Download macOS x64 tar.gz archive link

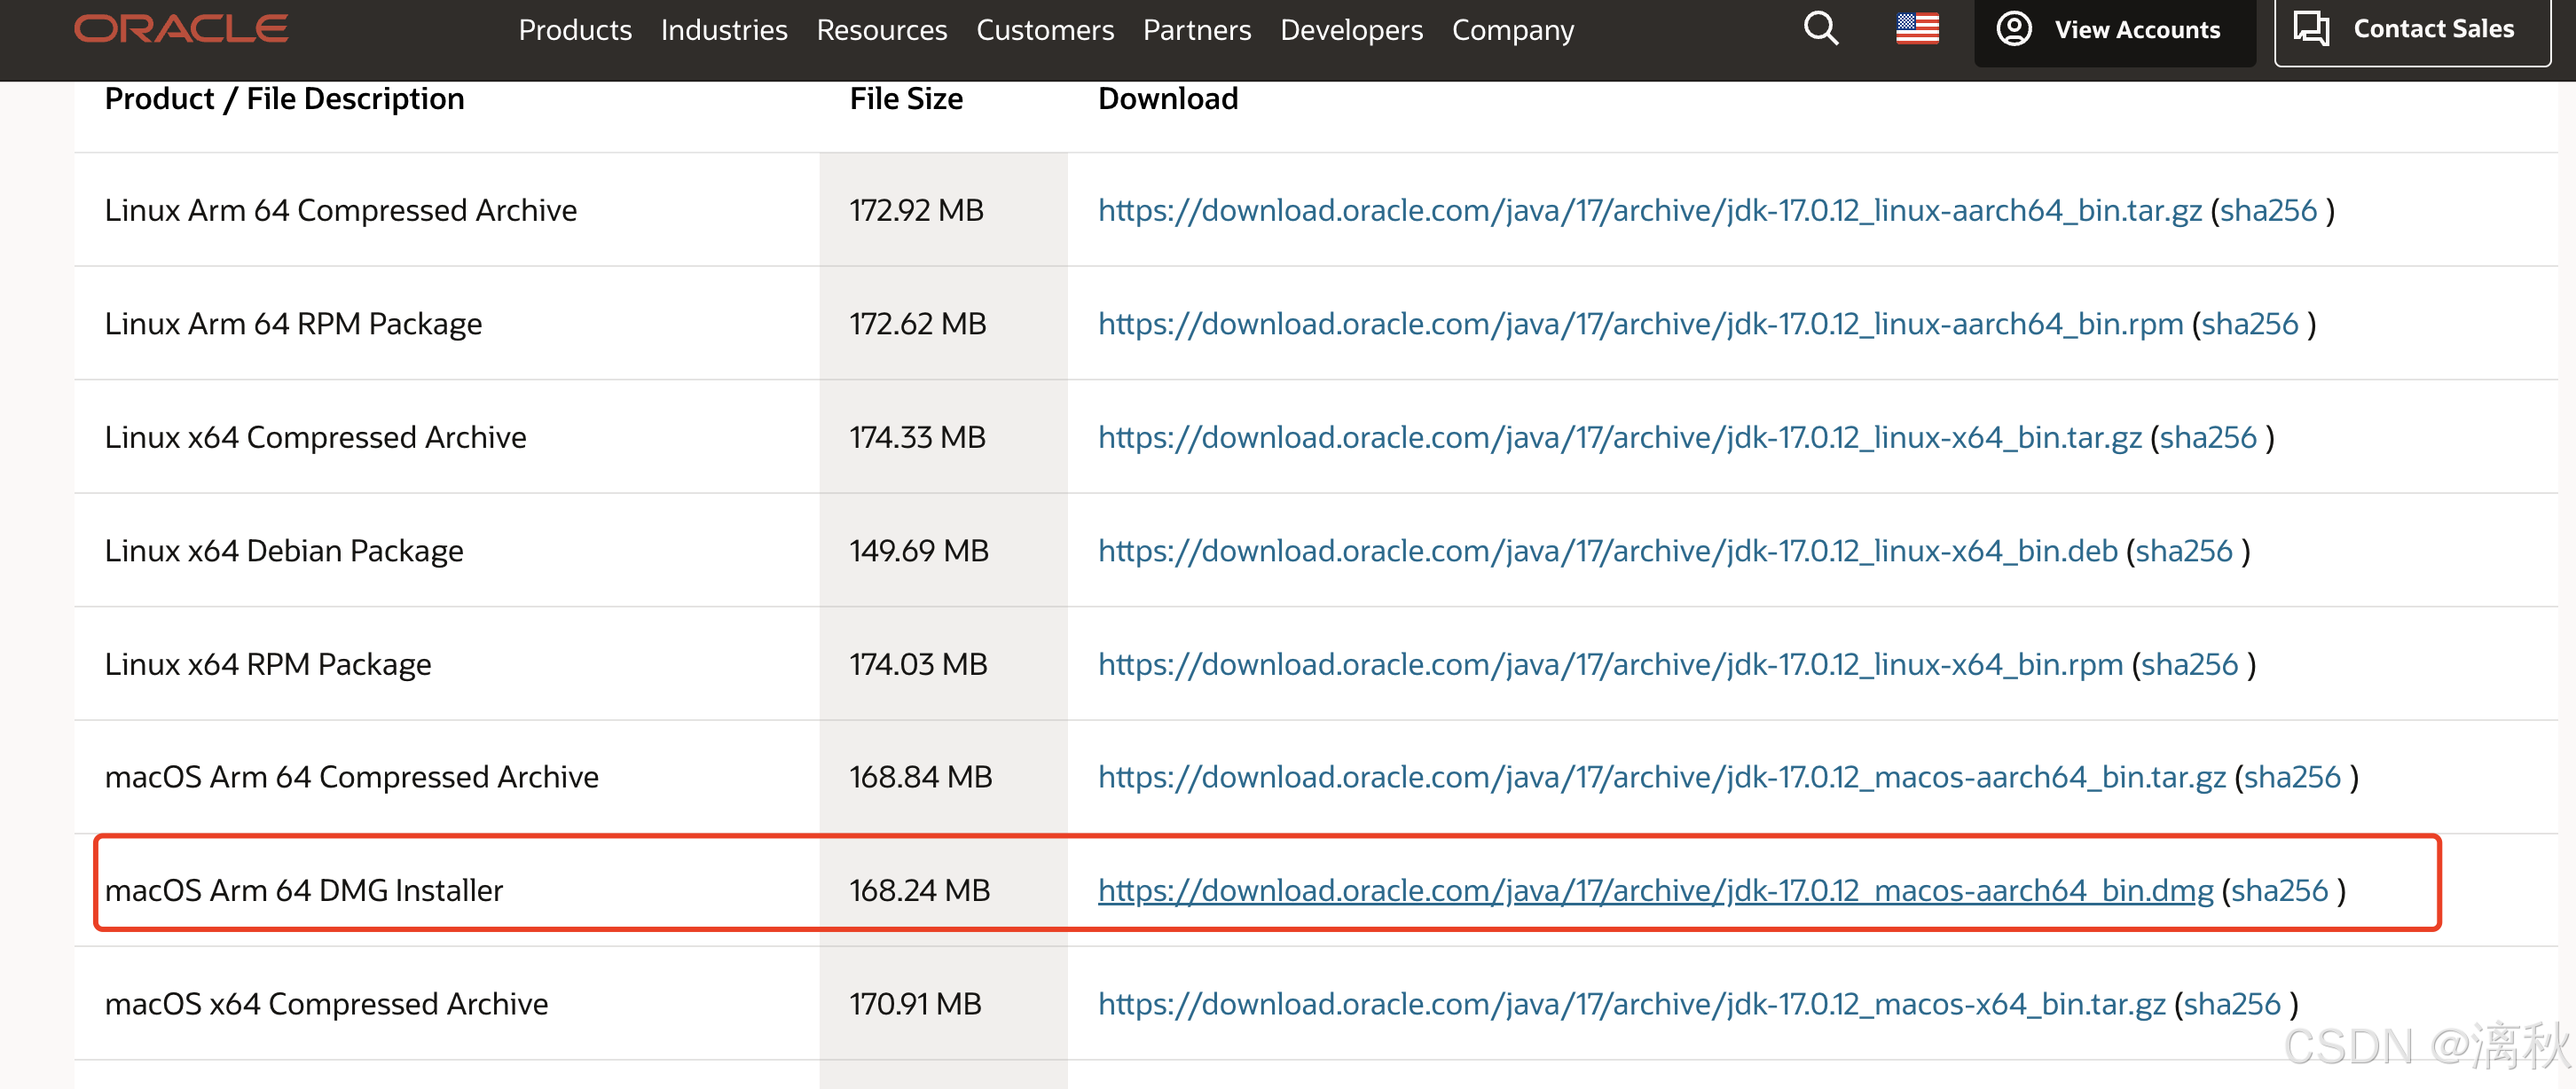[x=1631, y=1004]
